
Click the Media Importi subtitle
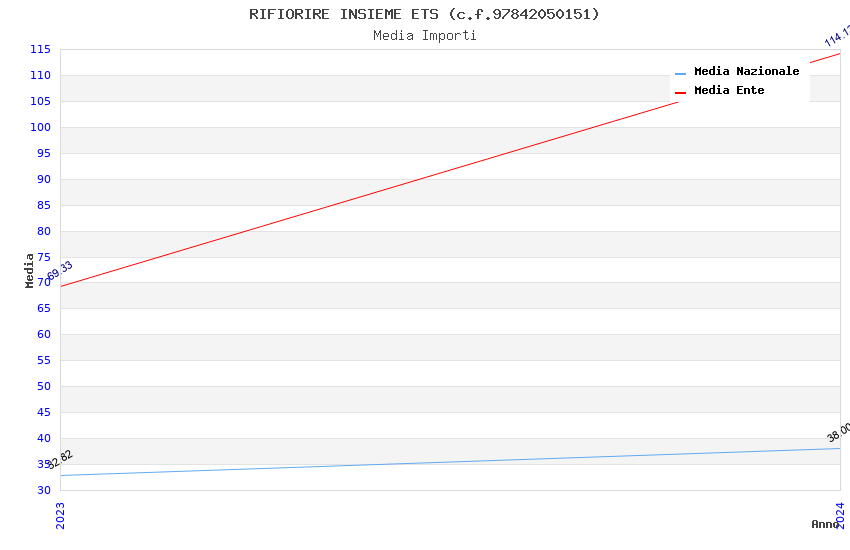click(424, 36)
